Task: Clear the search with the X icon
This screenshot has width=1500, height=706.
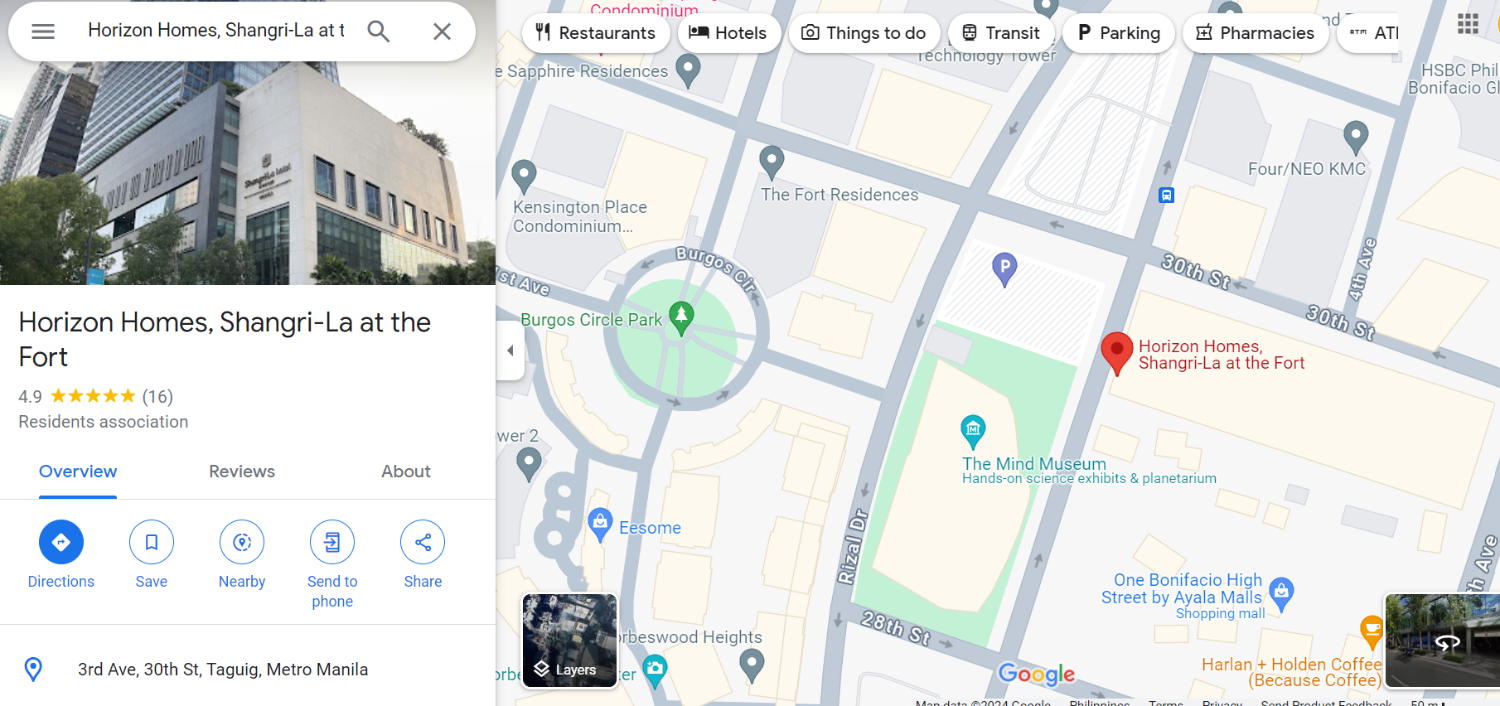Action: click(x=442, y=31)
